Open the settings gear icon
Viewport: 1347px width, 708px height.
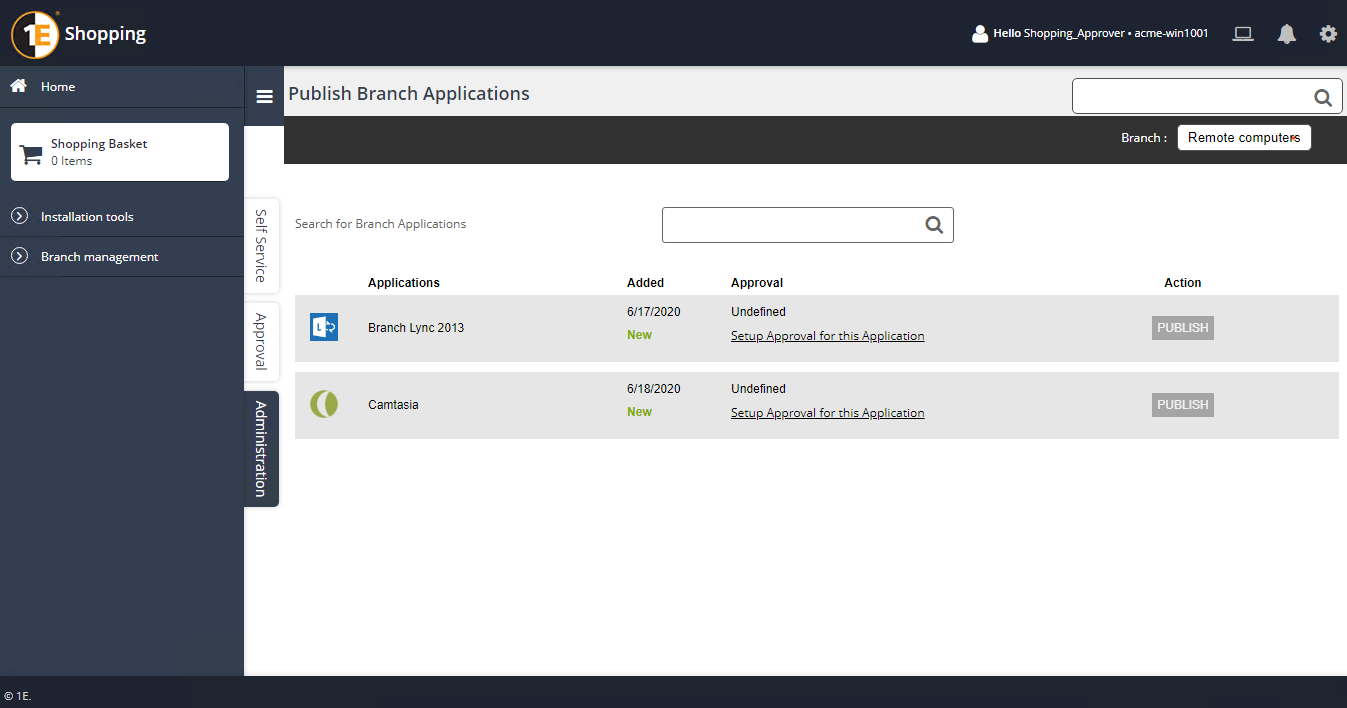tap(1328, 34)
